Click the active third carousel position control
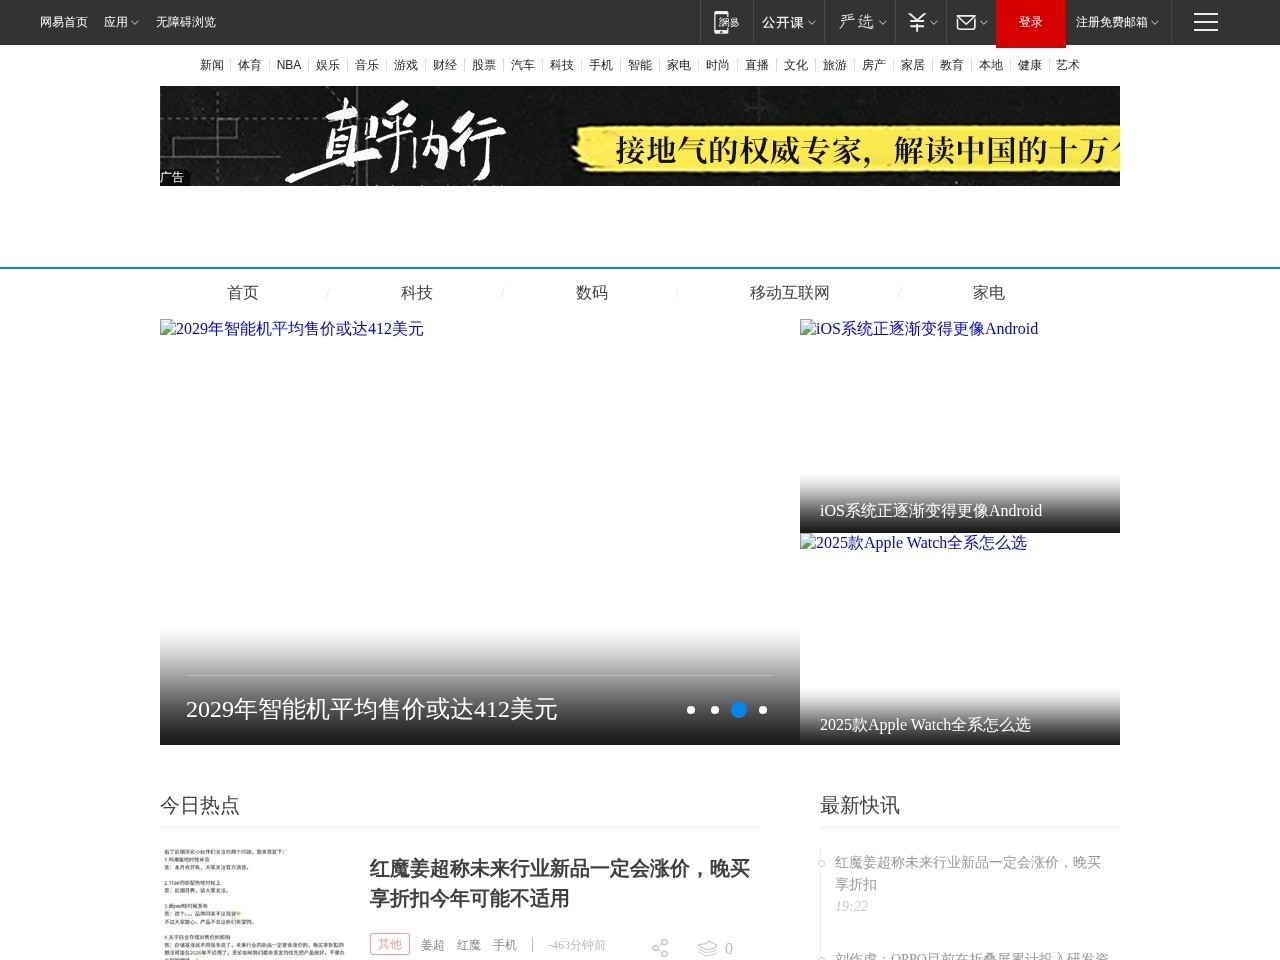This screenshot has width=1280, height=960. [739, 710]
